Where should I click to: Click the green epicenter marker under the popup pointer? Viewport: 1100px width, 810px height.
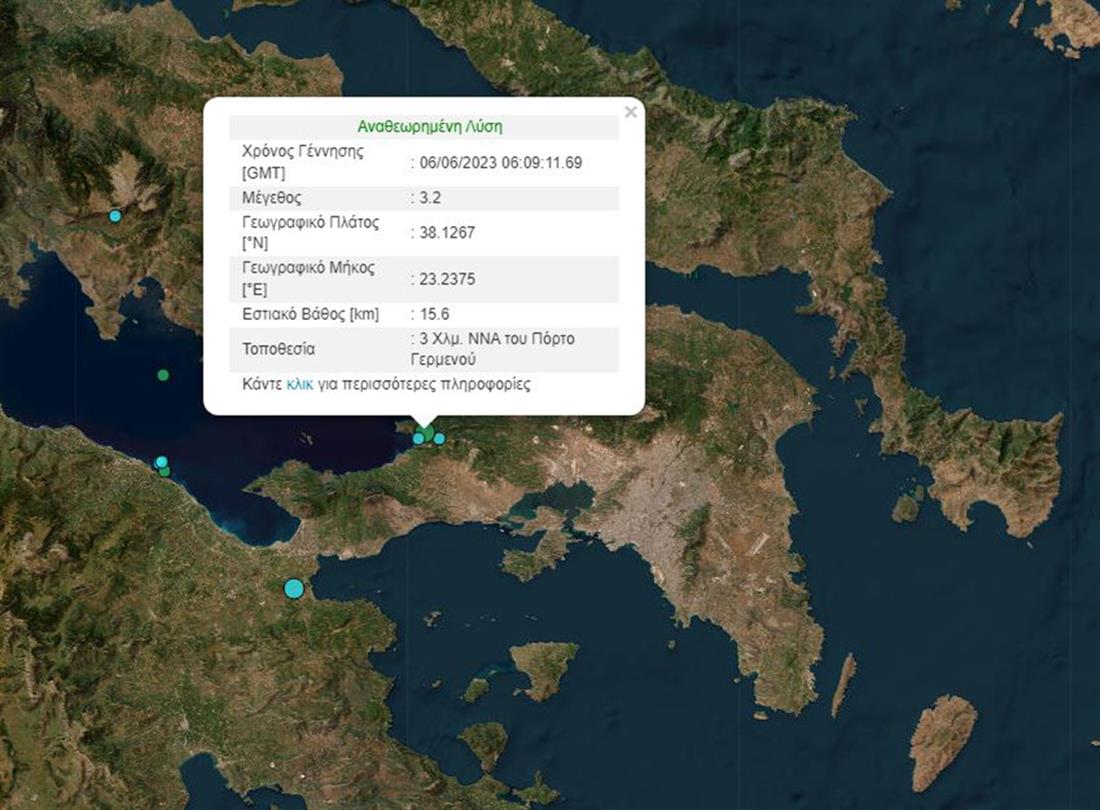tap(427, 433)
